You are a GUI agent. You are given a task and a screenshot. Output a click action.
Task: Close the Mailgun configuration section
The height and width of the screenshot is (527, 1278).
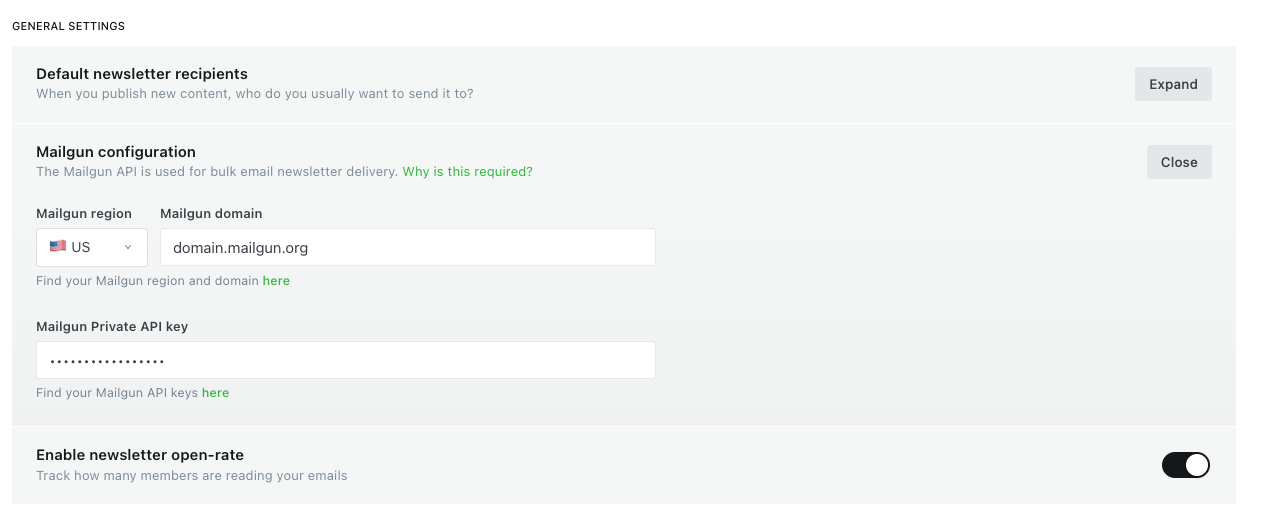click(1179, 162)
